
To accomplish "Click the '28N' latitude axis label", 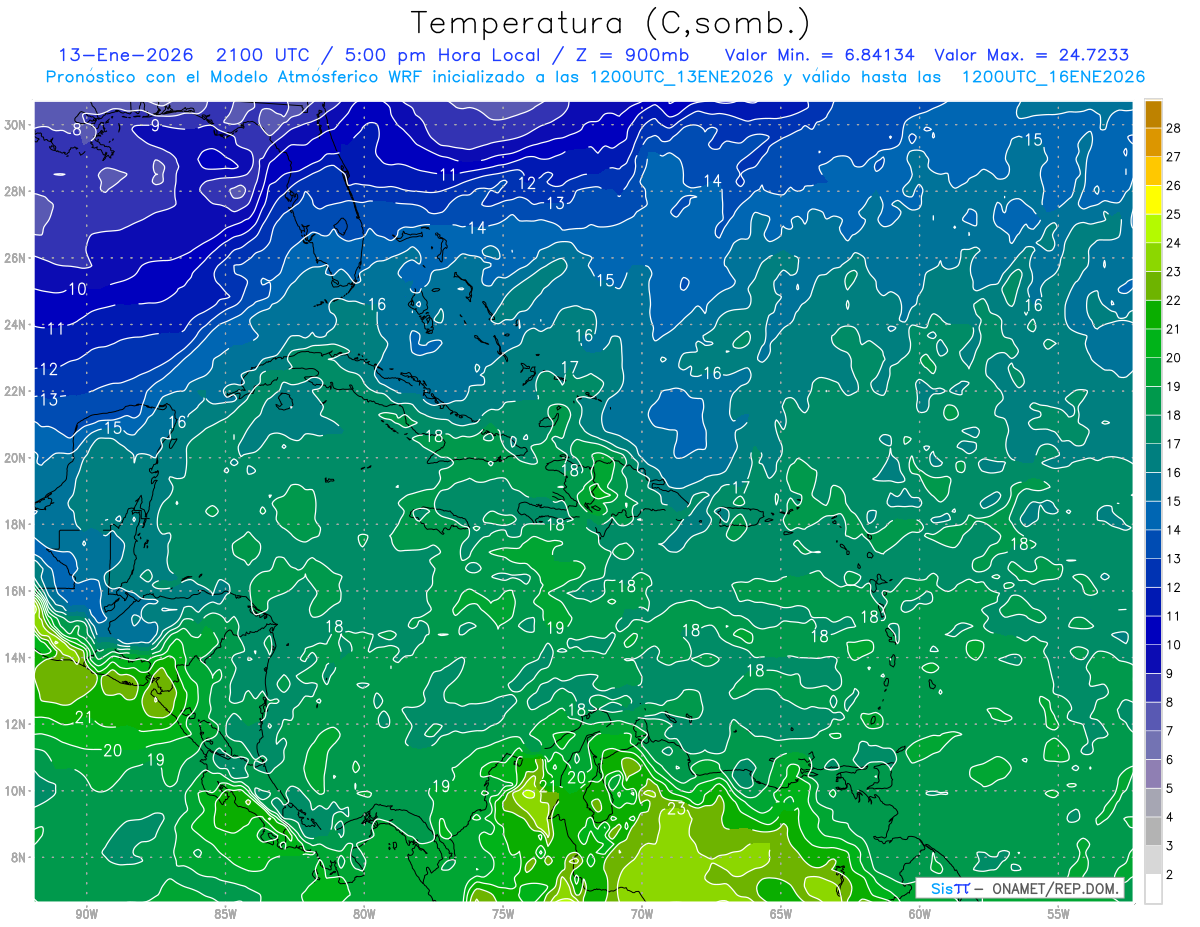I will [15, 191].
